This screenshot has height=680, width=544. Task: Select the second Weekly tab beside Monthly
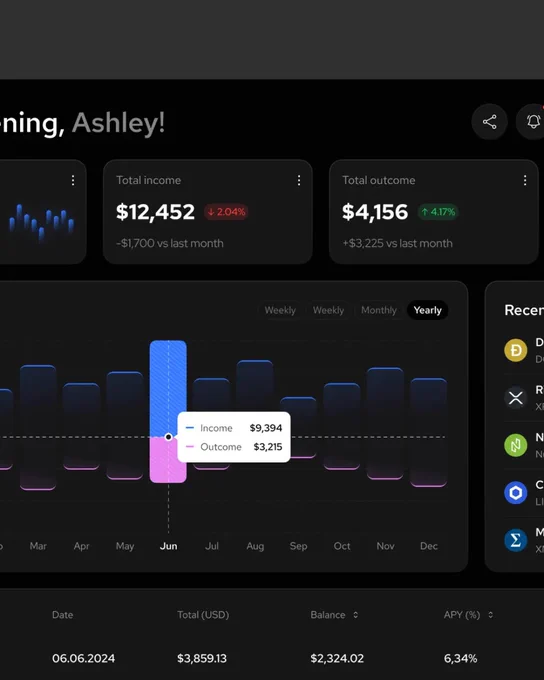(328, 310)
